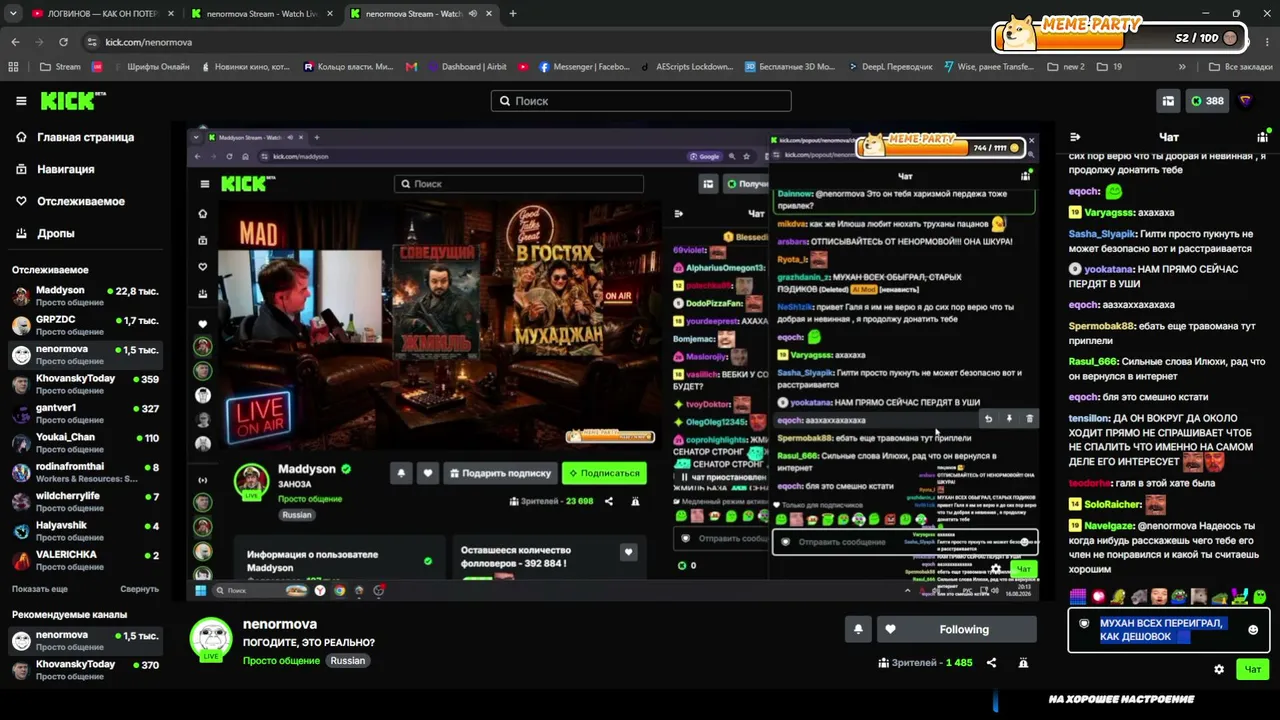
Task: Open the bookmarks folder named 19
Action: (x=1109, y=67)
